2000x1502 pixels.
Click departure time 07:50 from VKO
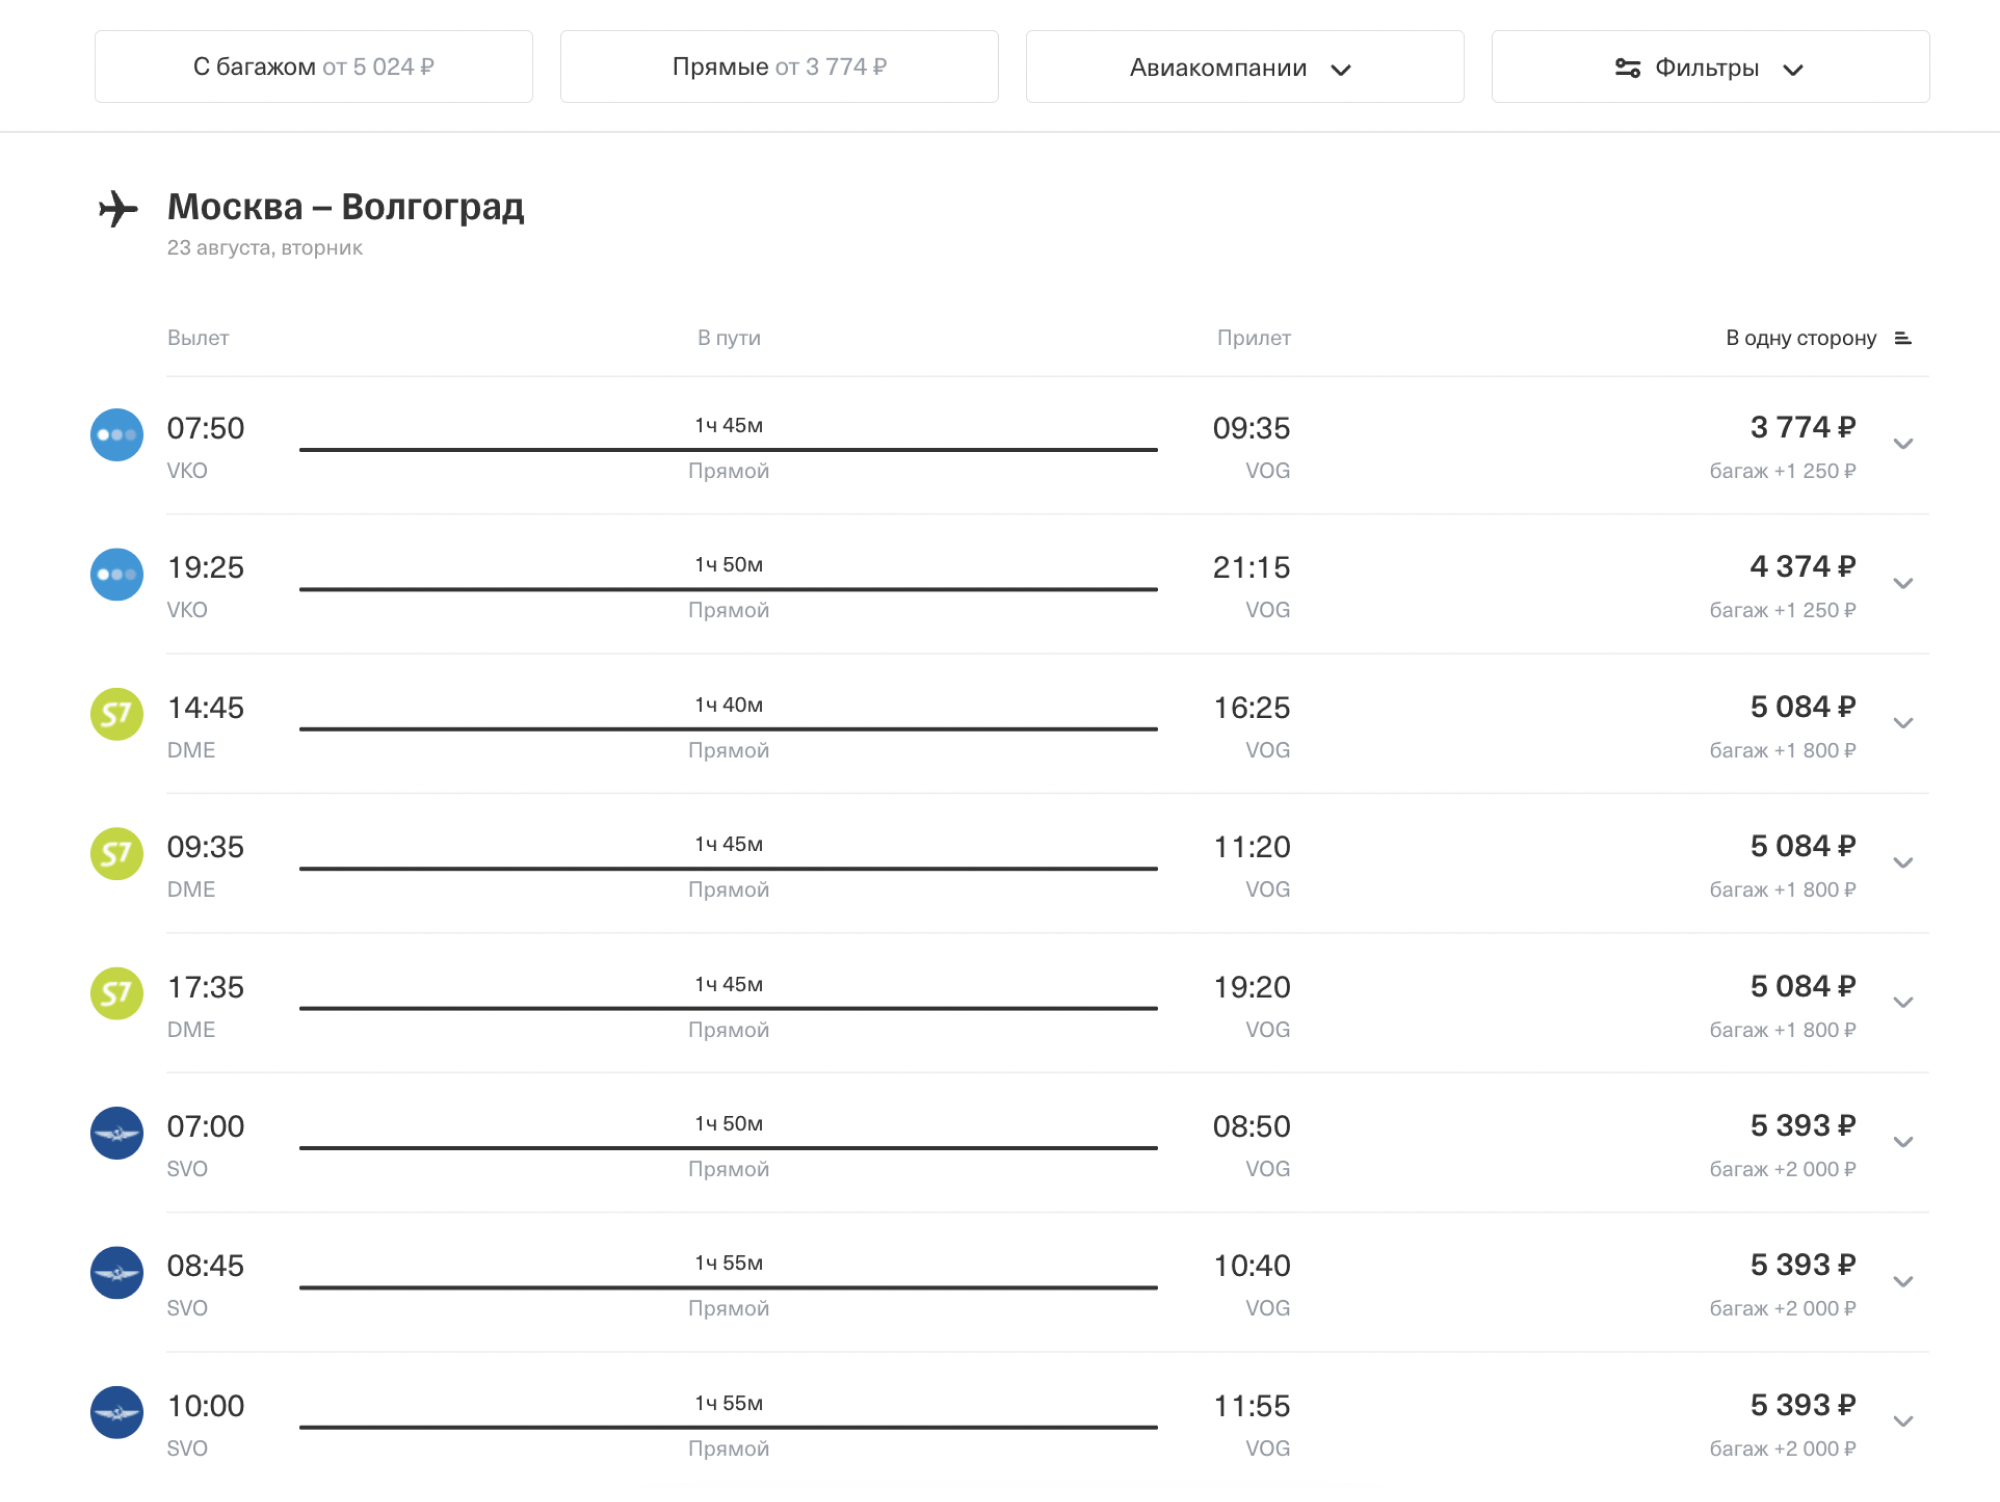click(x=205, y=428)
